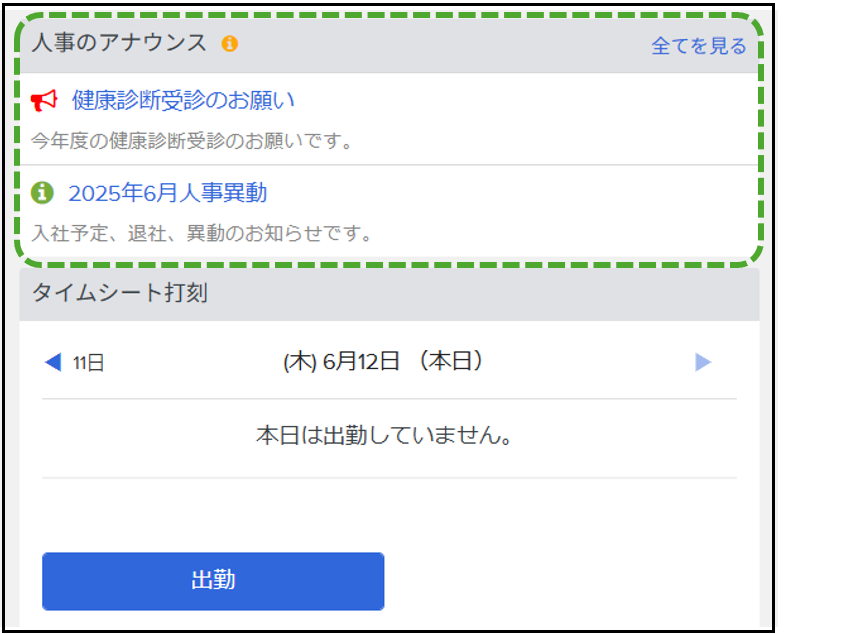This screenshot has width=863, height=634.
Task: Select the 11日 previous date label
Action: (89, 363)
